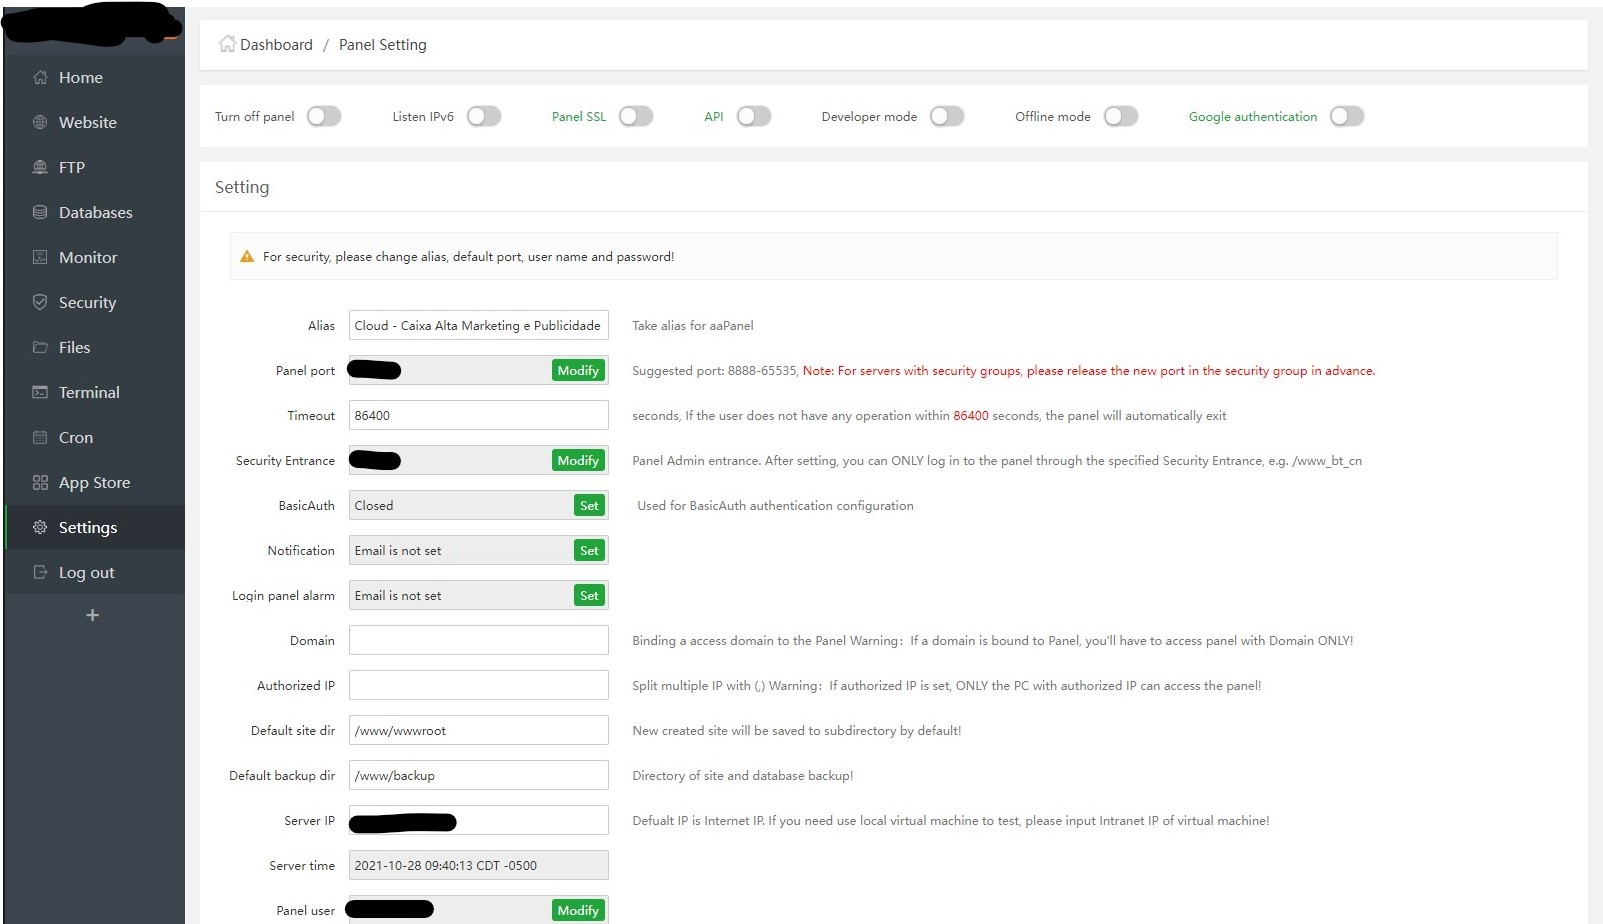Modify the Panel user
Viewport: 1603px width, 924px height.
pyautogui.click(x=578, y=910)
